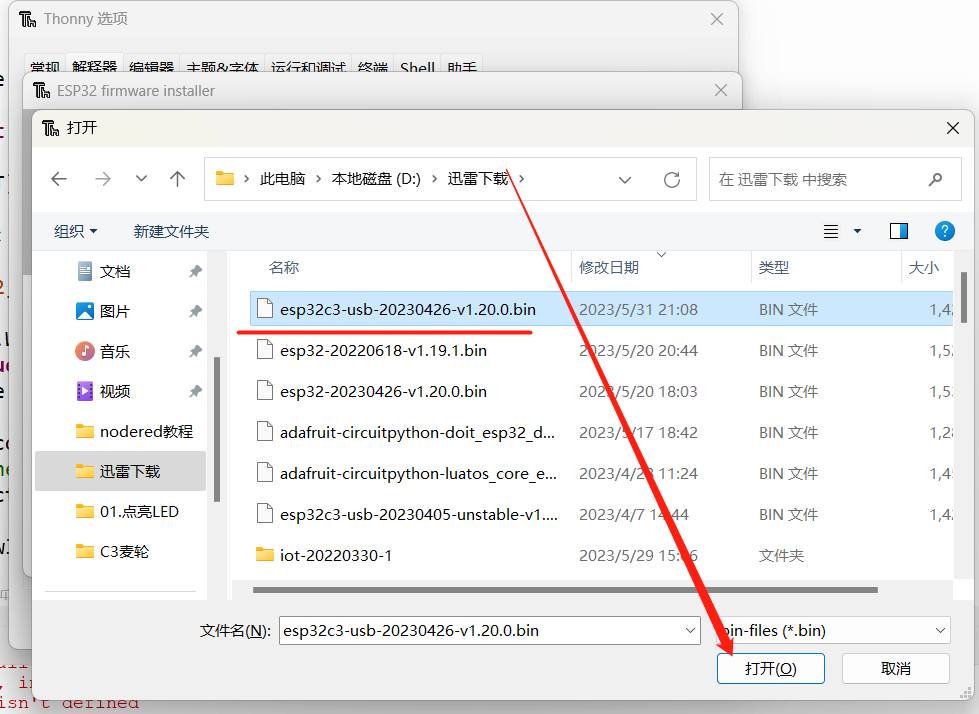The height and width of the screenshot is (714, 979).
Task: Unpin 文档 using its pin icon
Action: click(x=195, y=271)
